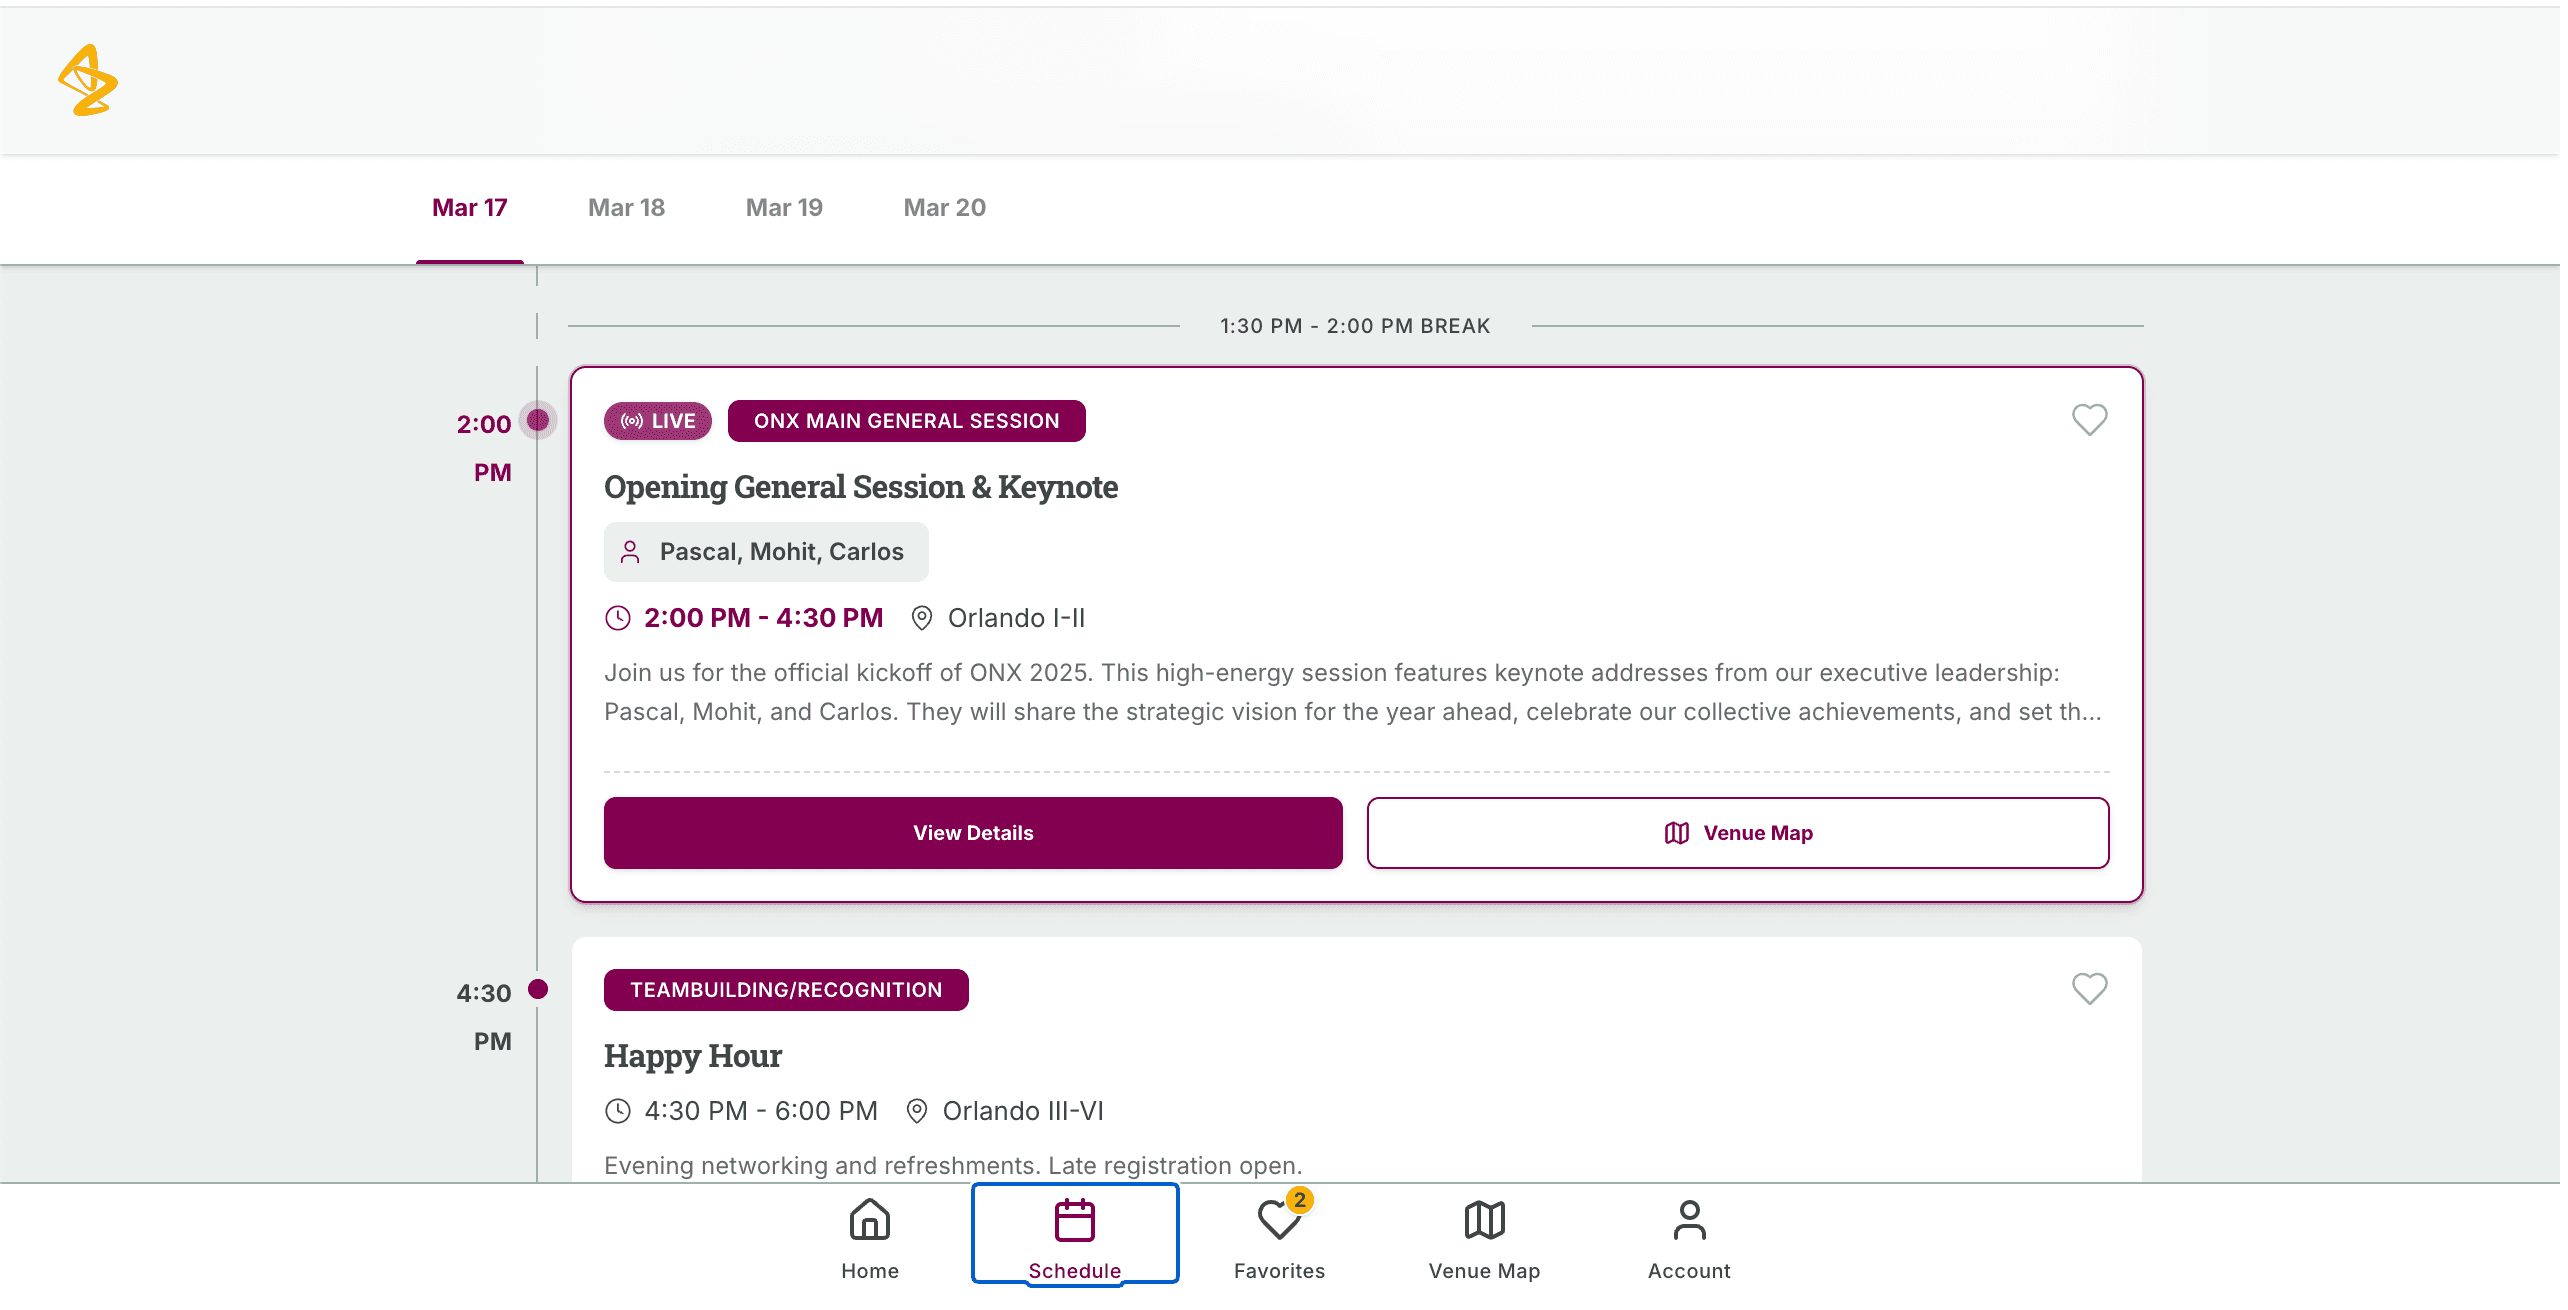Click View Details for the keynote session

point(972,832)
